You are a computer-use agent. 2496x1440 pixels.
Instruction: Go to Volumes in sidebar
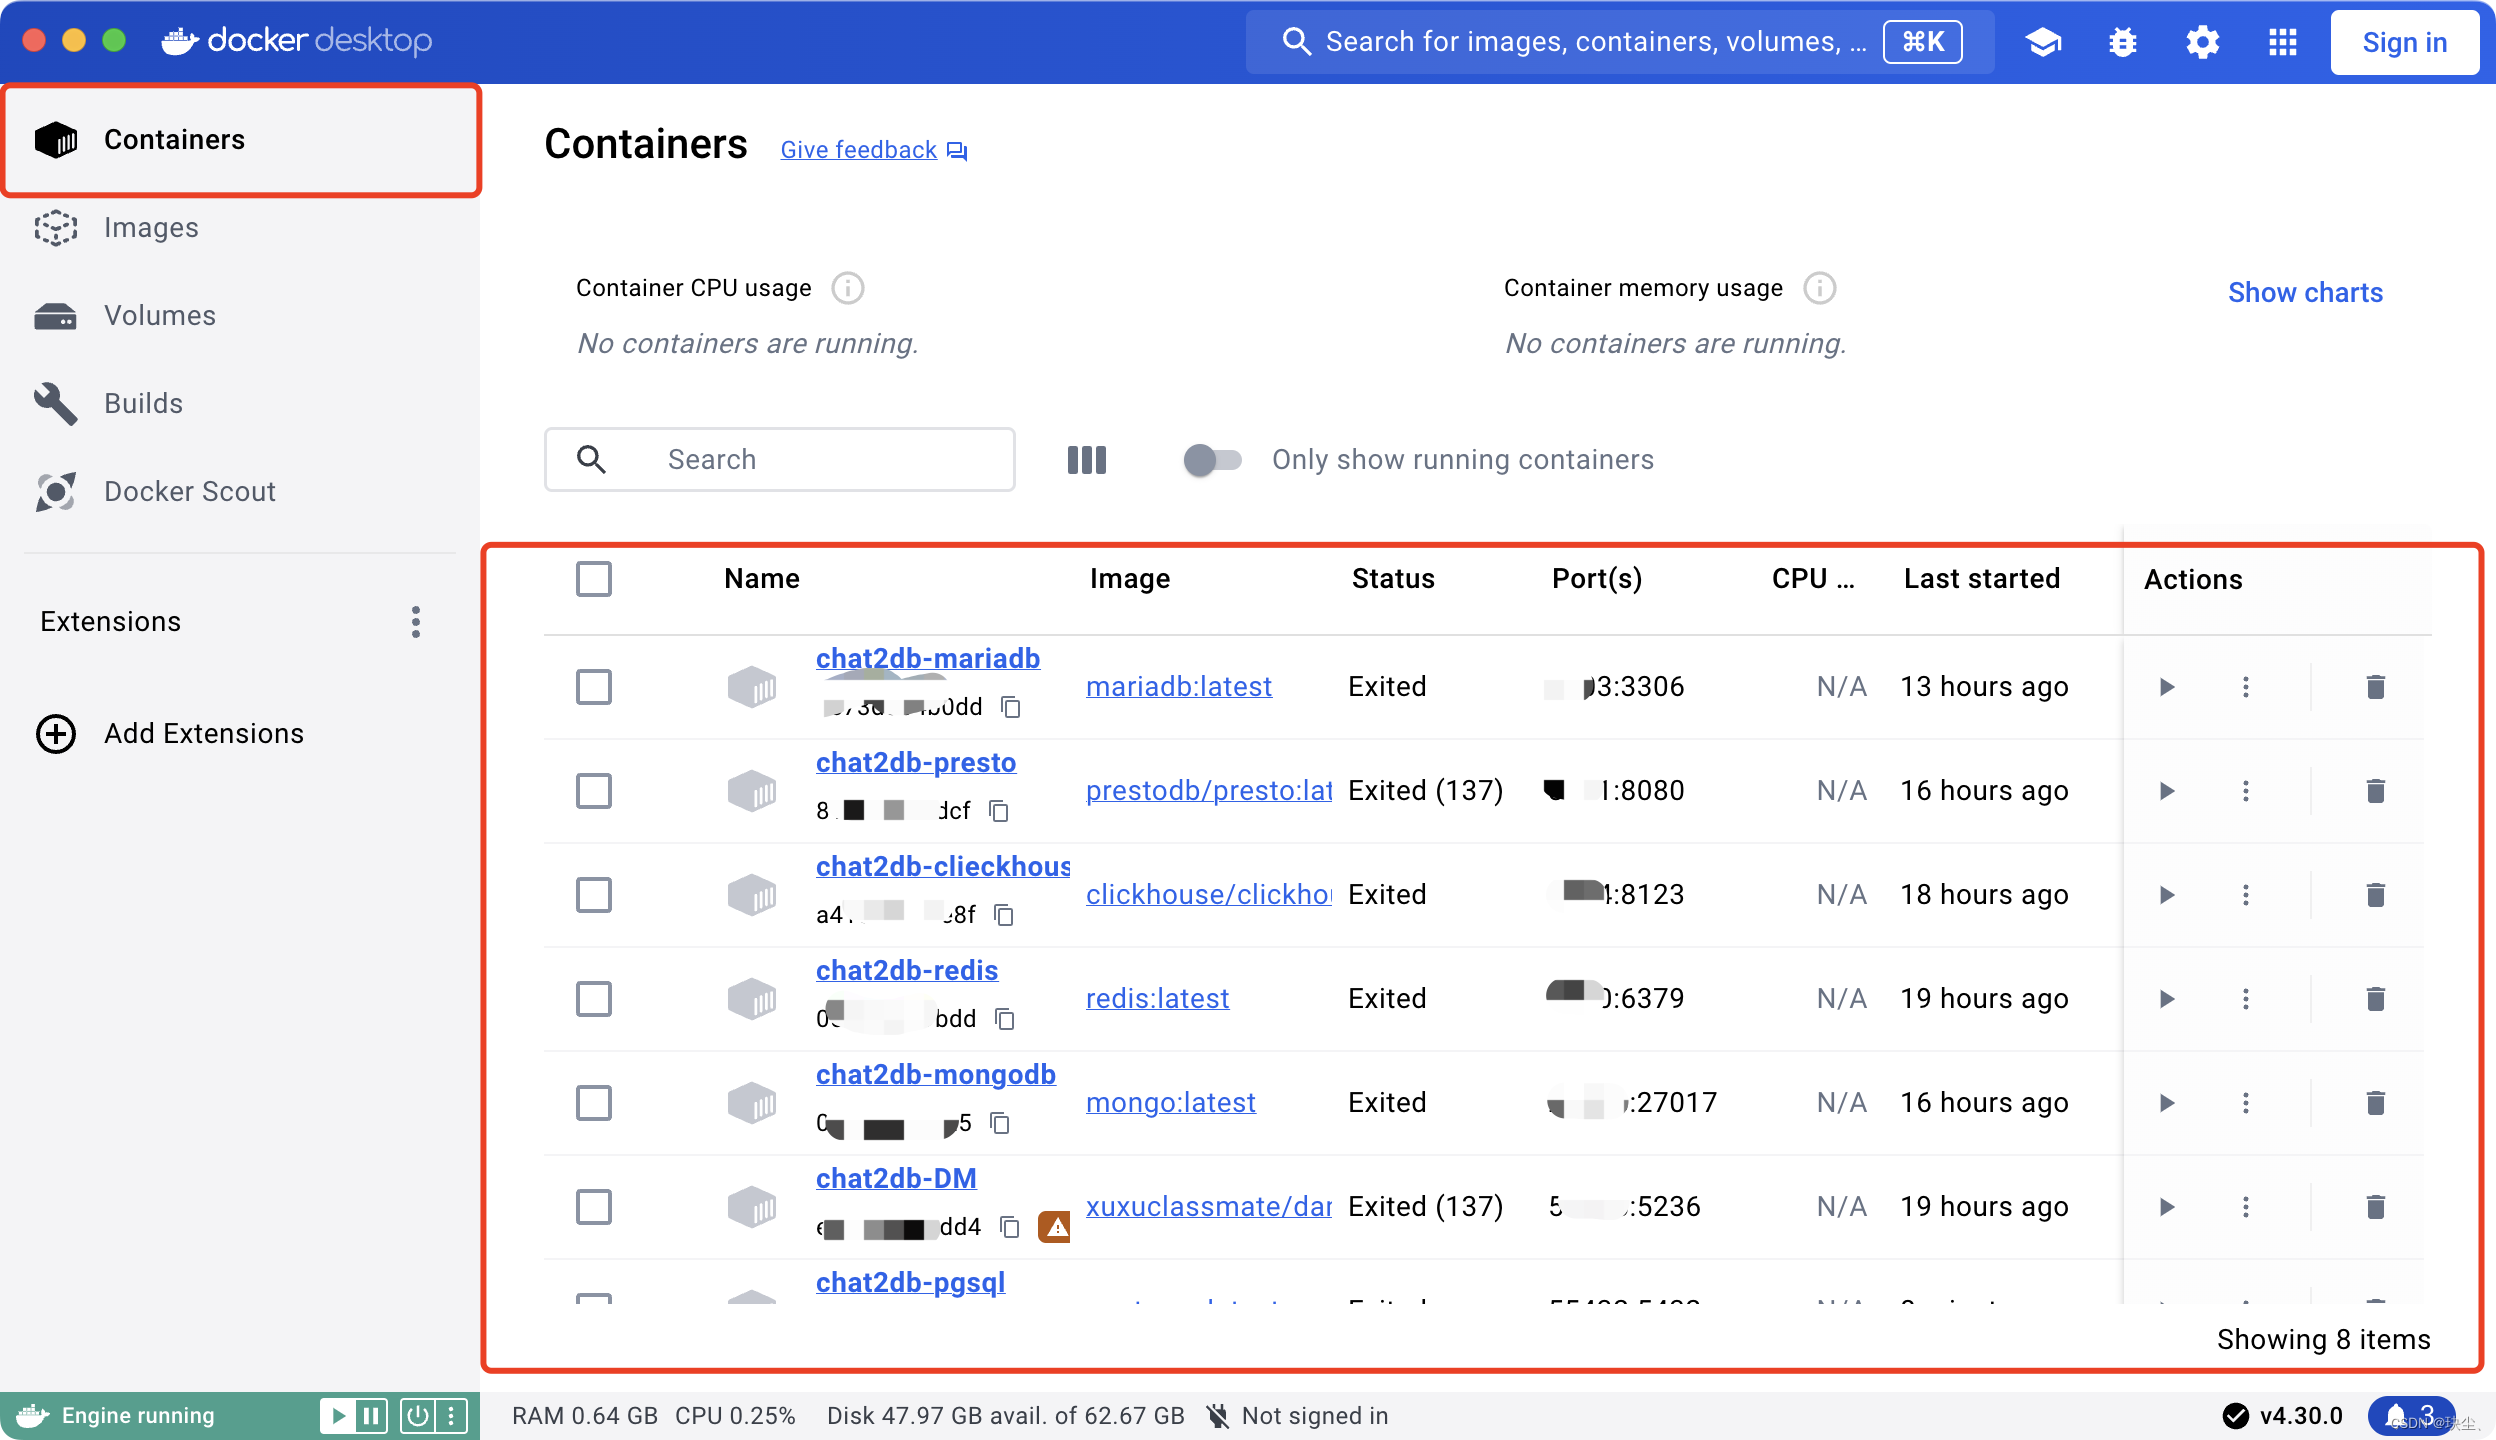pos(240,316)
